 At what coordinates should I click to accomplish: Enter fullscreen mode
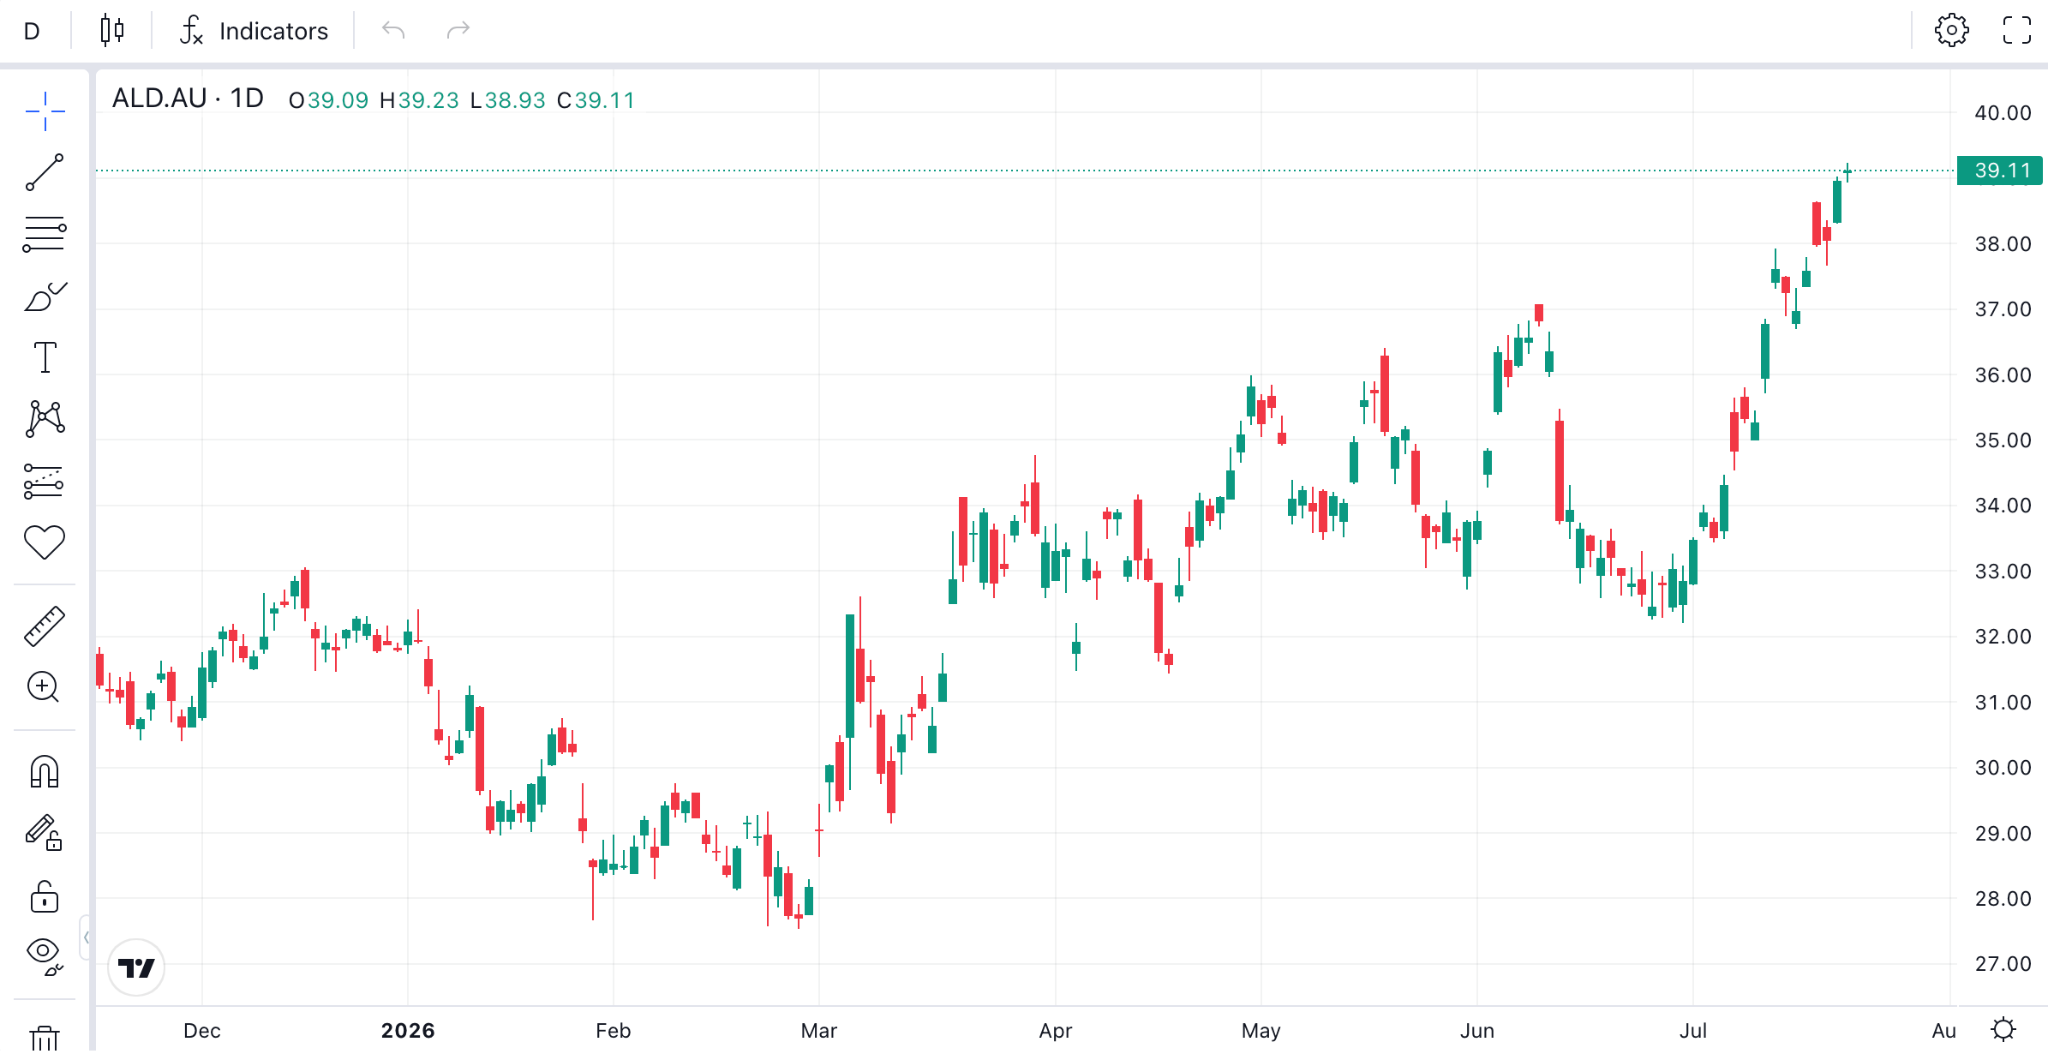click(2017, 30)
